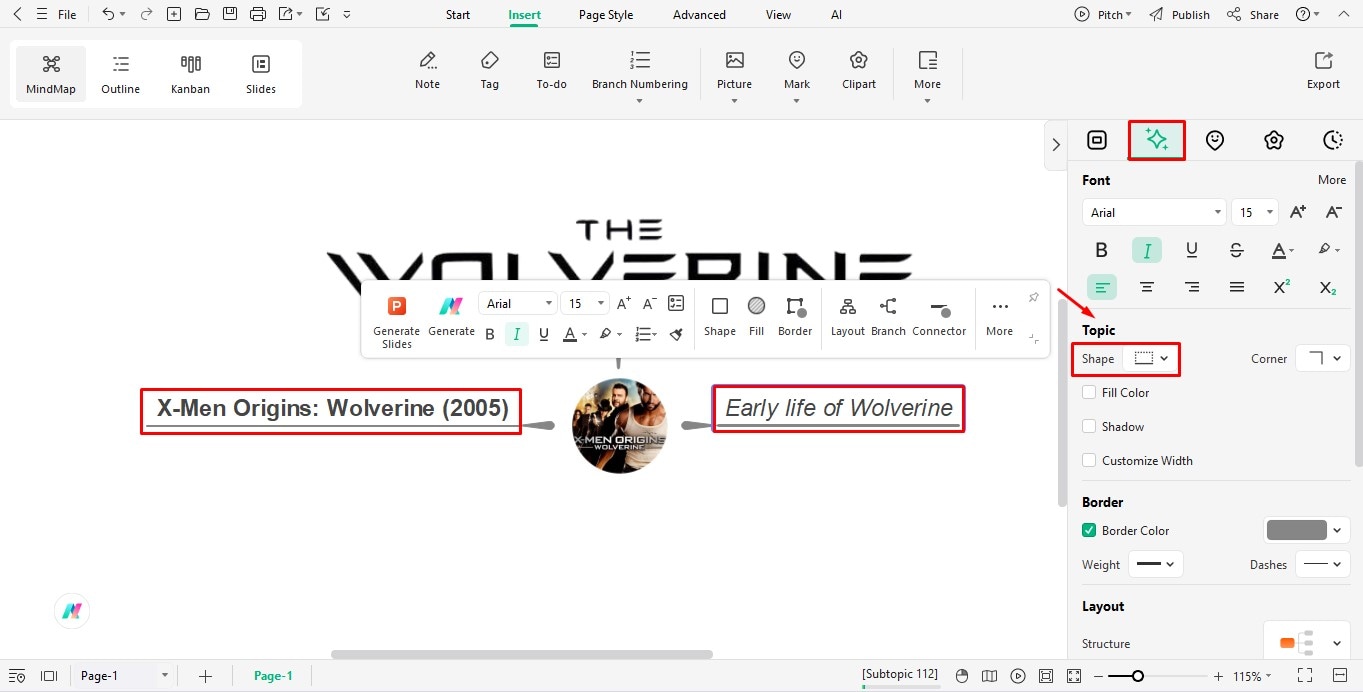Enable the Customize Width checkbox
Screen dimensions: 1363x692
[x=1089, y=461]
